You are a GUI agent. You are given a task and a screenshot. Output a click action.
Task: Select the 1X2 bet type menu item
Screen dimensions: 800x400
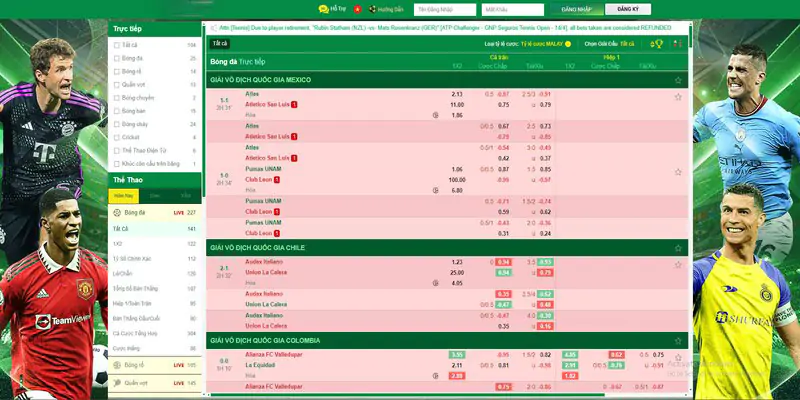click(x=118, y=243)
